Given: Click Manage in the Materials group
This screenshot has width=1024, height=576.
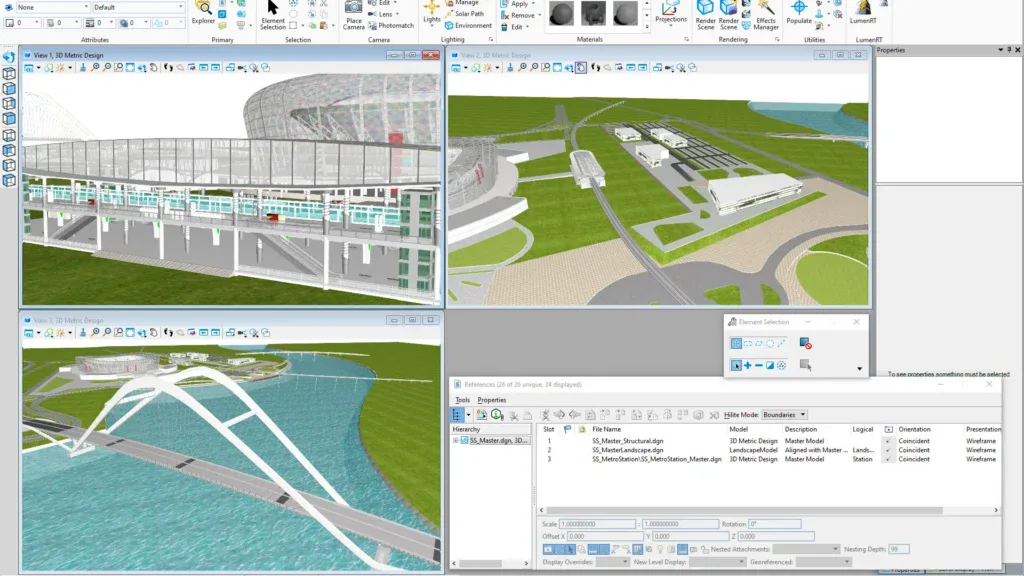Looking at the screenshot, I should [468, 3].
